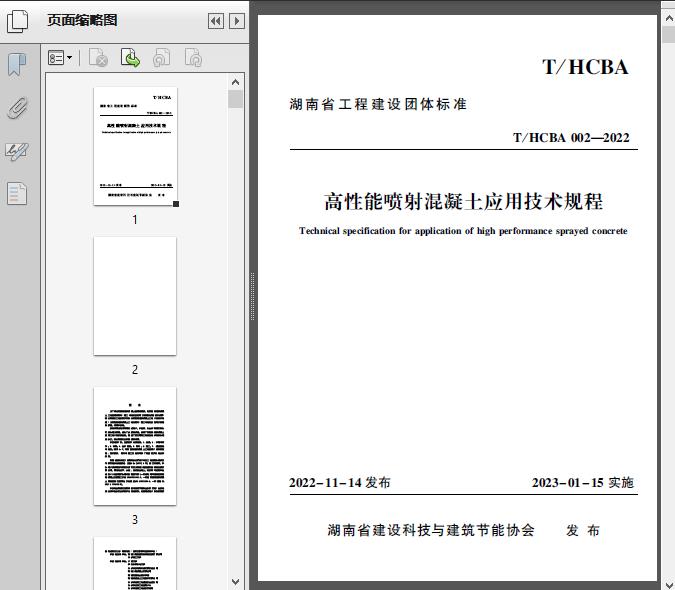This screenshot has height=590, width=675.
Task: Click document view scroll up arrow
Action: point(669,18)
